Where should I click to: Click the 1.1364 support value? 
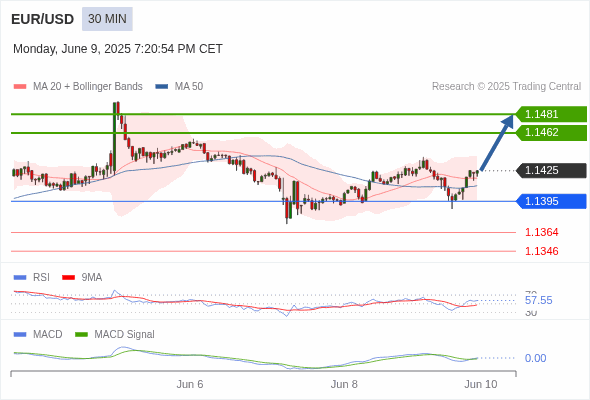[x=542, y=232]
